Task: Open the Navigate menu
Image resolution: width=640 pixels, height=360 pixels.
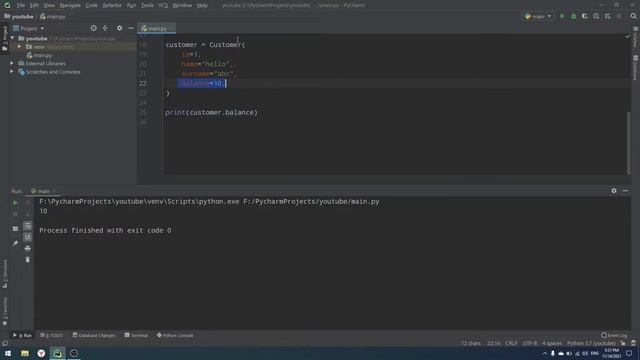Action: click(x=70, y=5)
